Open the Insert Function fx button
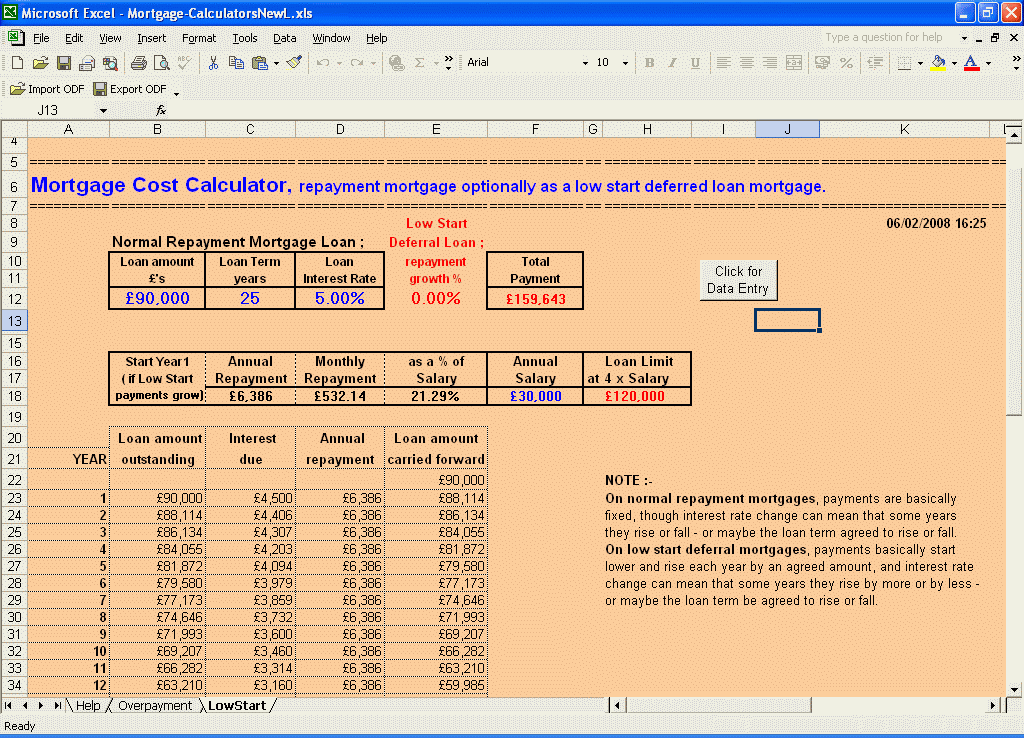Image resolution: width=1024 pixels, height=738 pixels. click(x=161, y=110)
